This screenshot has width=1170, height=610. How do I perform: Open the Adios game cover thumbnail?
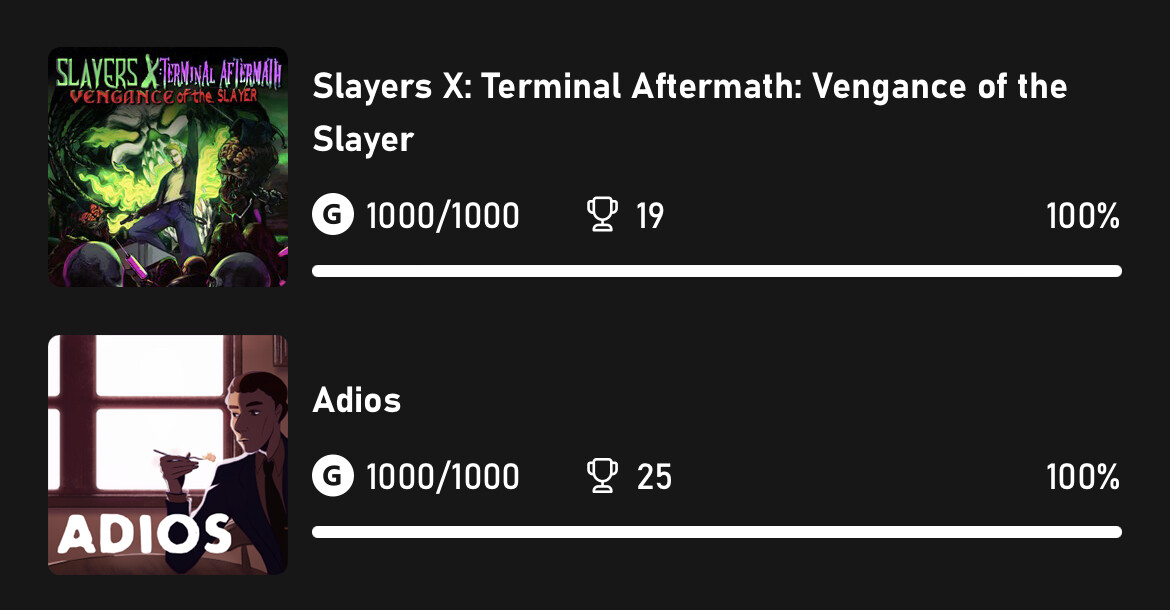[x=168, y=455]
